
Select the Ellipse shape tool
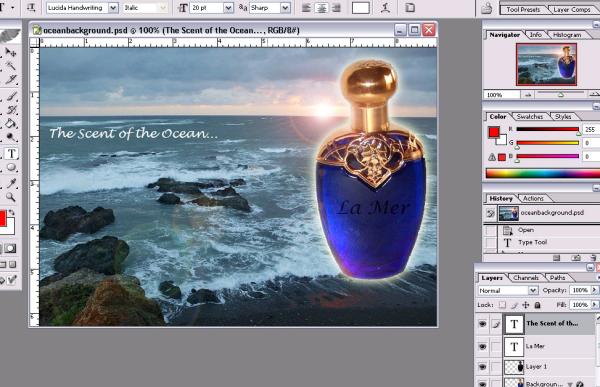click(x=11, y=168)
